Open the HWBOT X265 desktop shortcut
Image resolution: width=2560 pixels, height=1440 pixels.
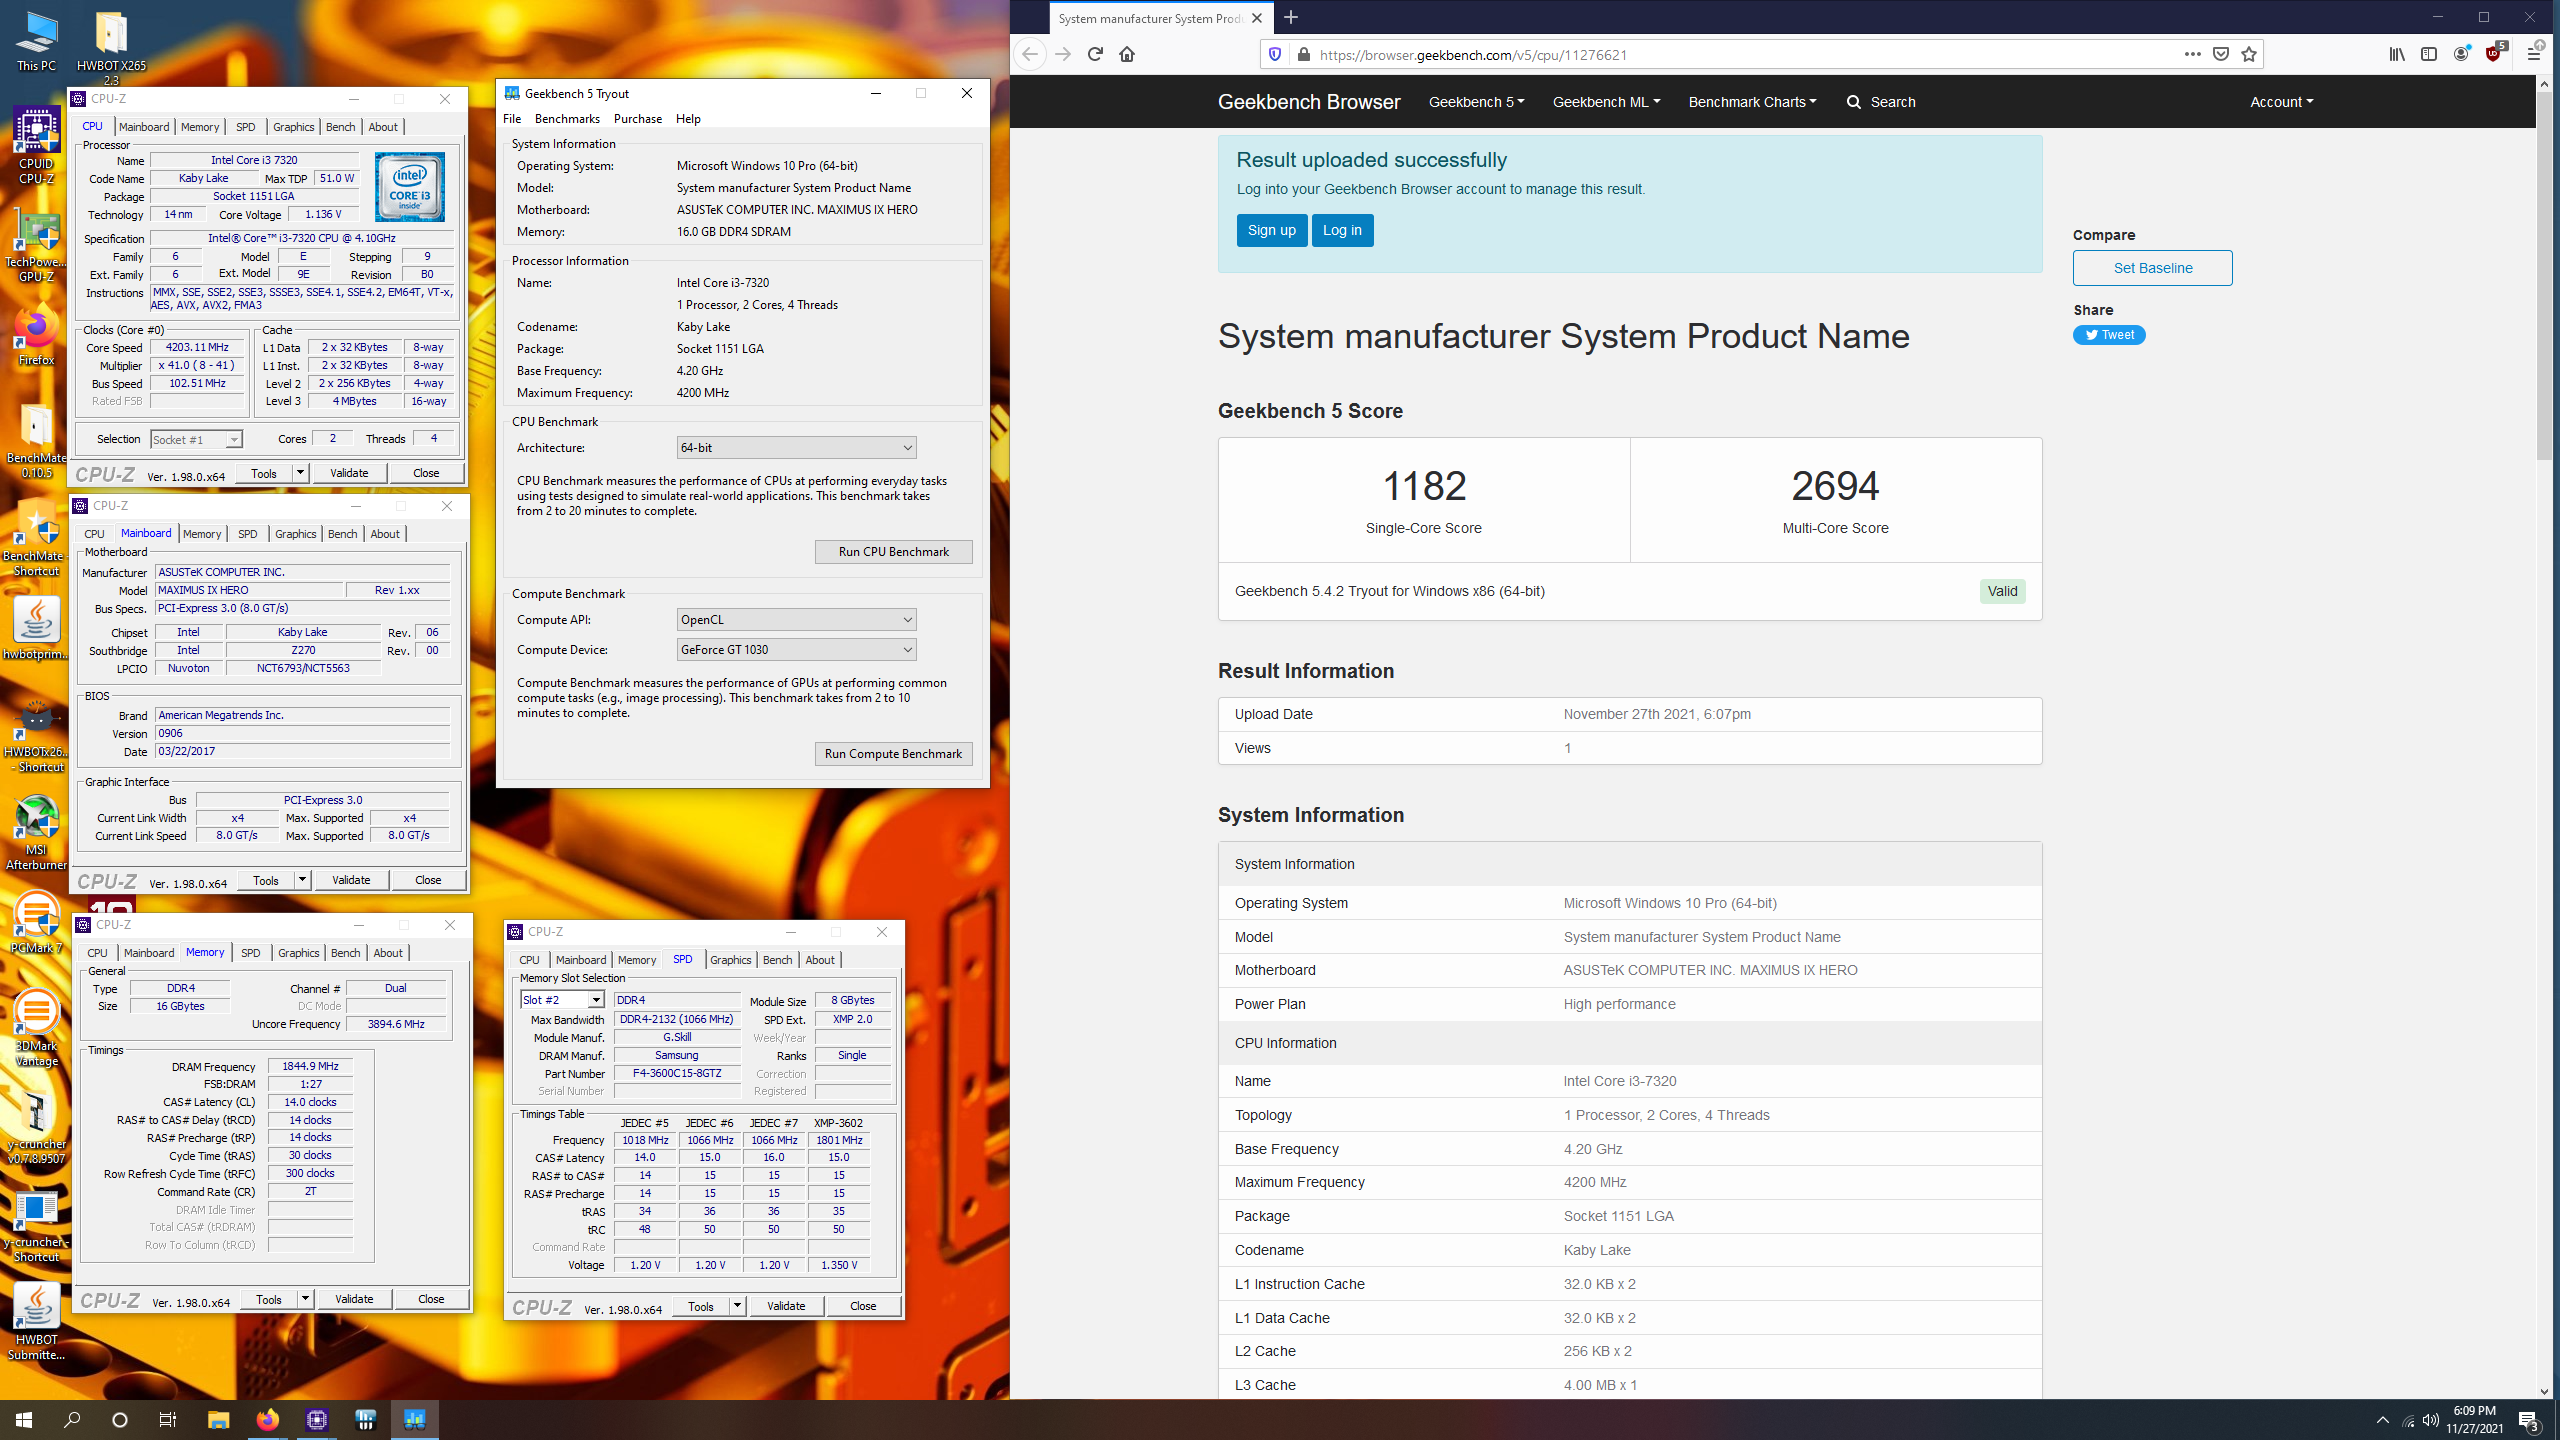[111, 48]
